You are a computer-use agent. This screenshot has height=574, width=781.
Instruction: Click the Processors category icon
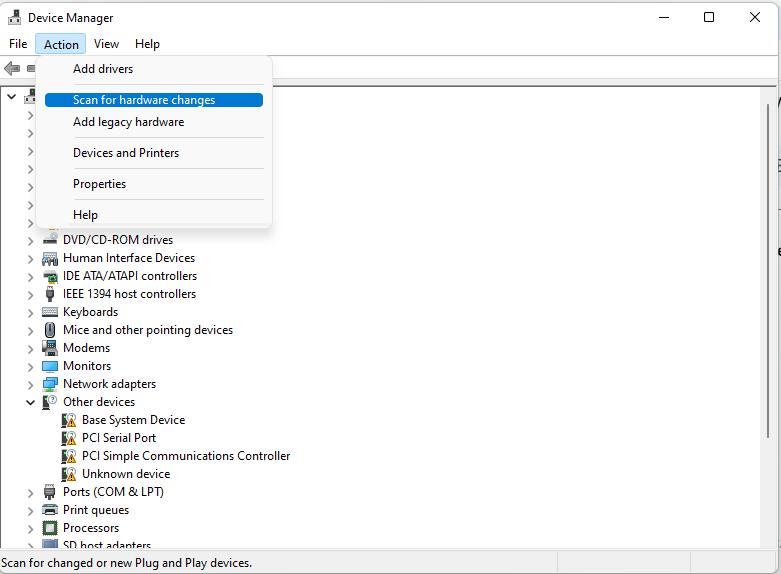coord(50,528)
